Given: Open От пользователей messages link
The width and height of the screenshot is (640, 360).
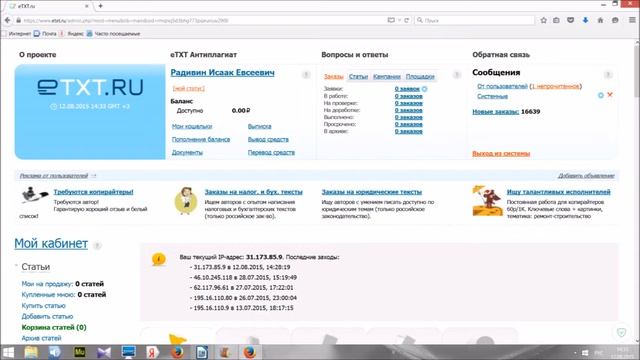Looking at the screenshot, I should click(502, 86).
